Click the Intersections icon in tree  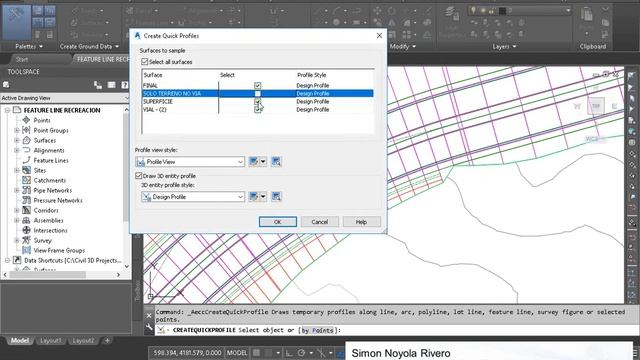[27, 230]
